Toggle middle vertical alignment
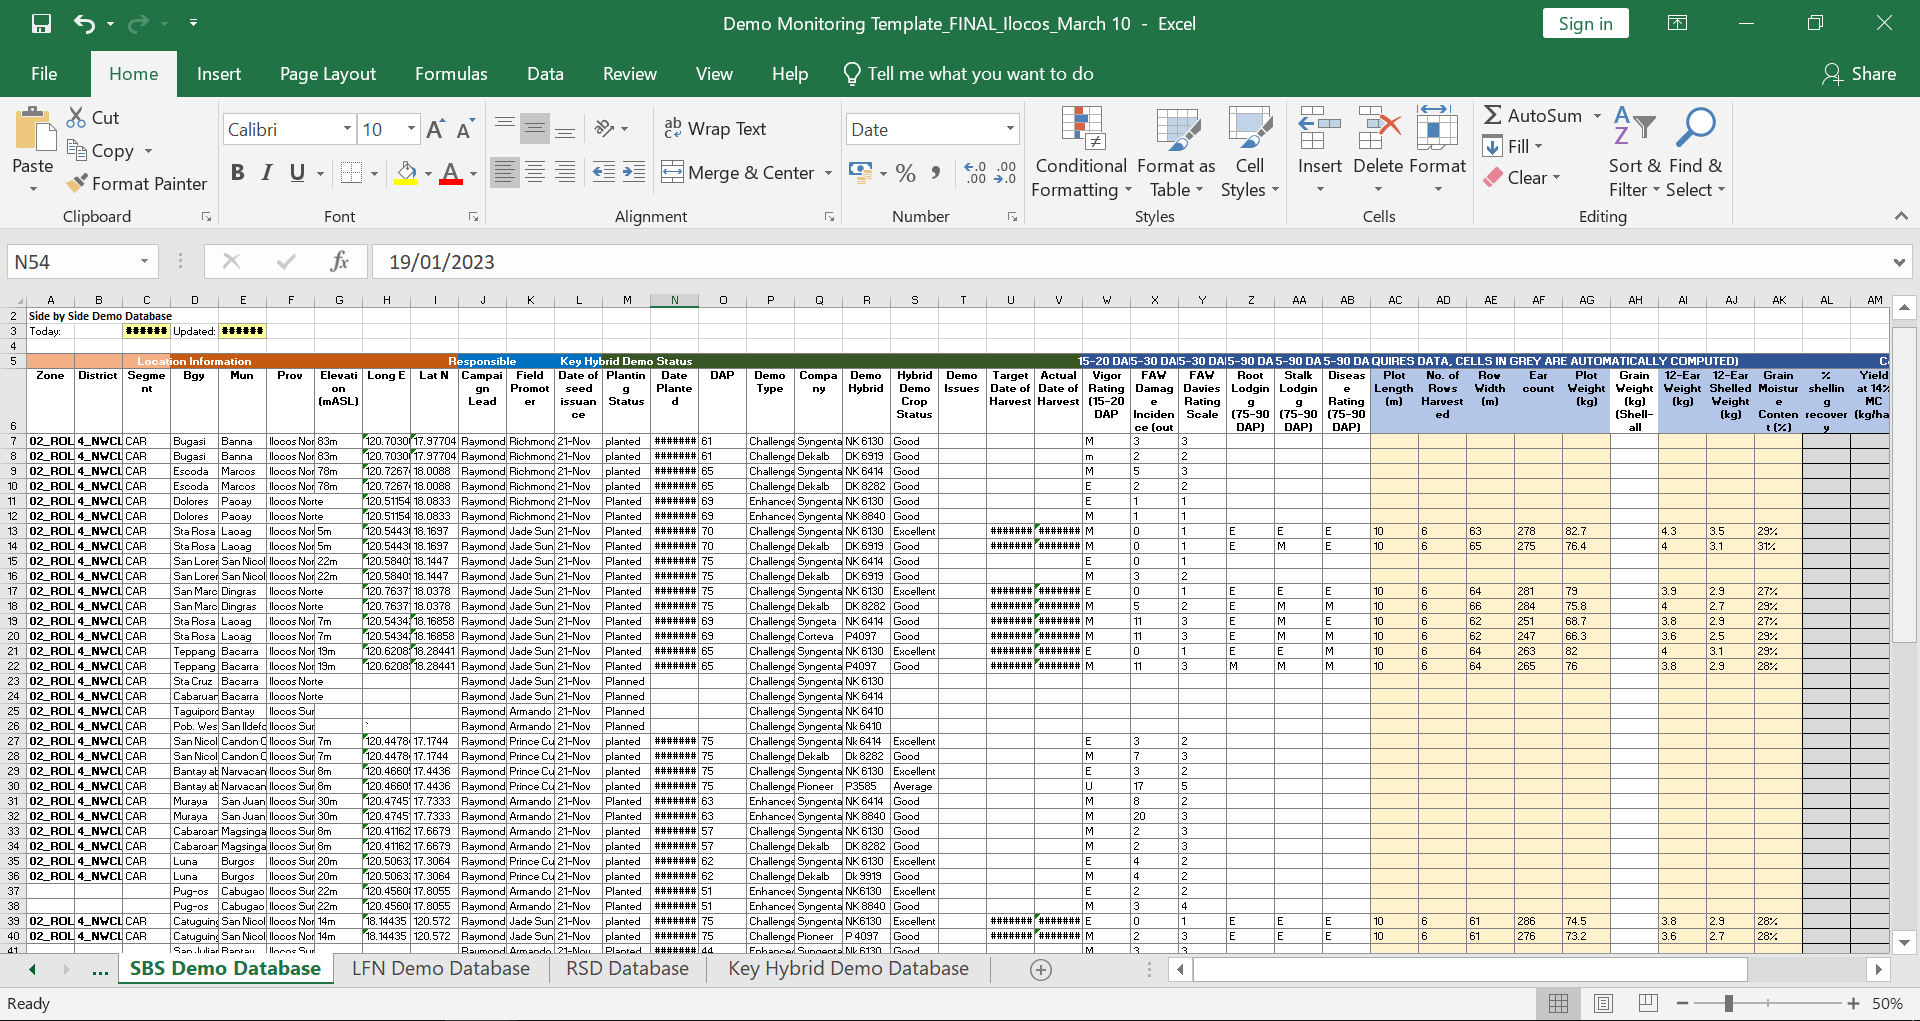 point(535,128)
